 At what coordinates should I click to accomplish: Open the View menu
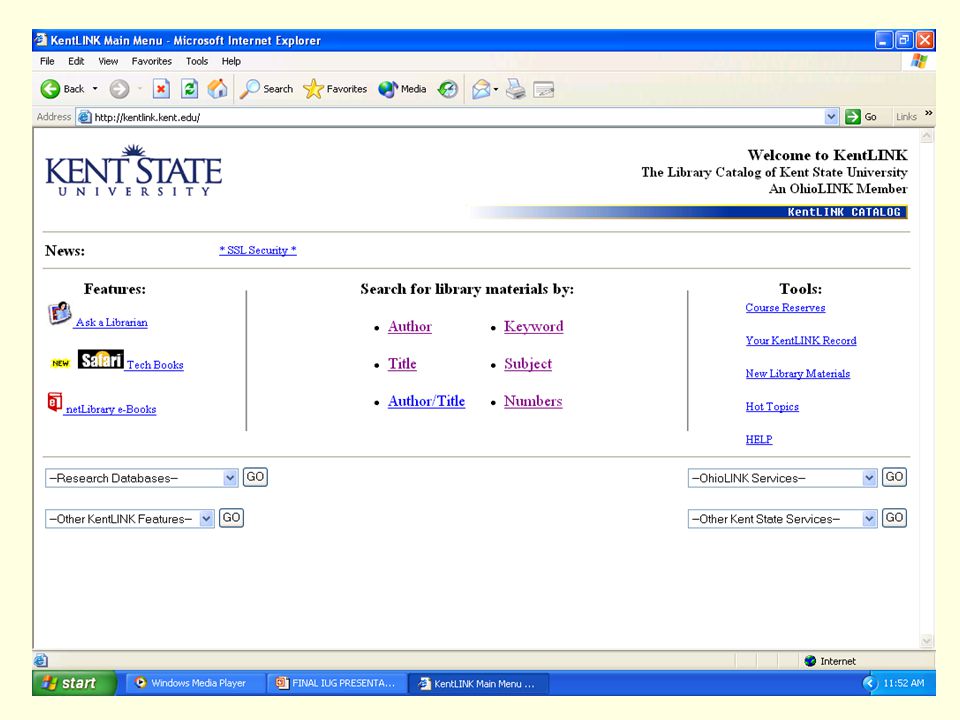108,61
